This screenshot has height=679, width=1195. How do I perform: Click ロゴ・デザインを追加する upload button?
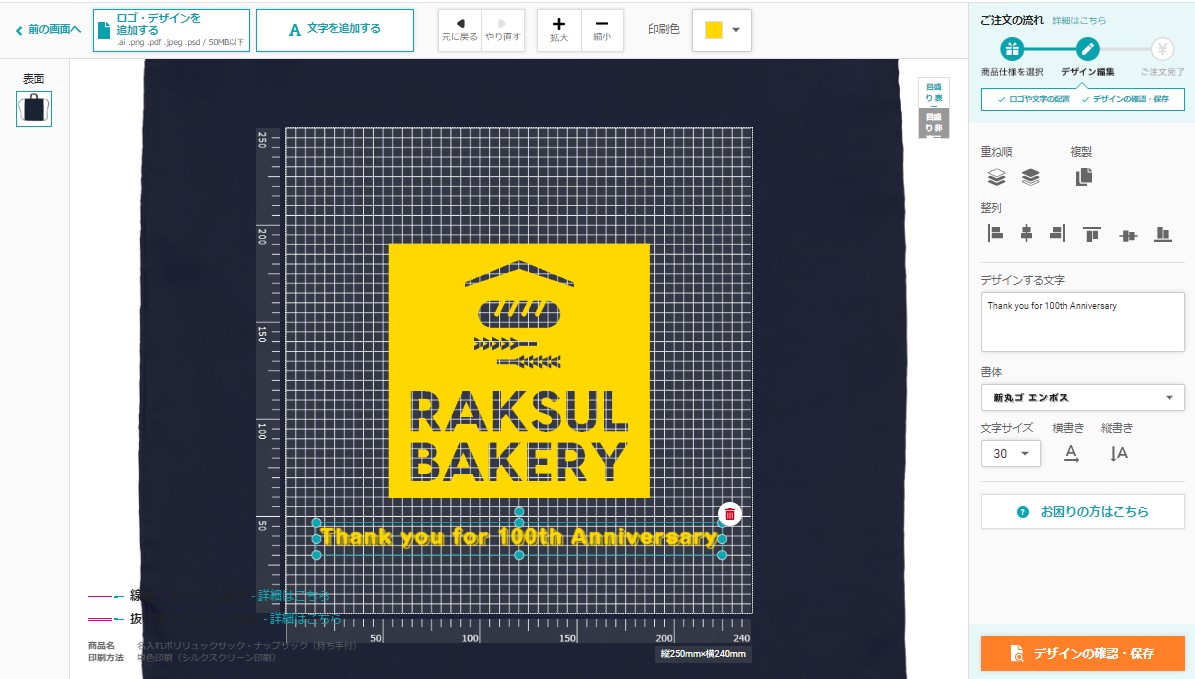(171, 30)
